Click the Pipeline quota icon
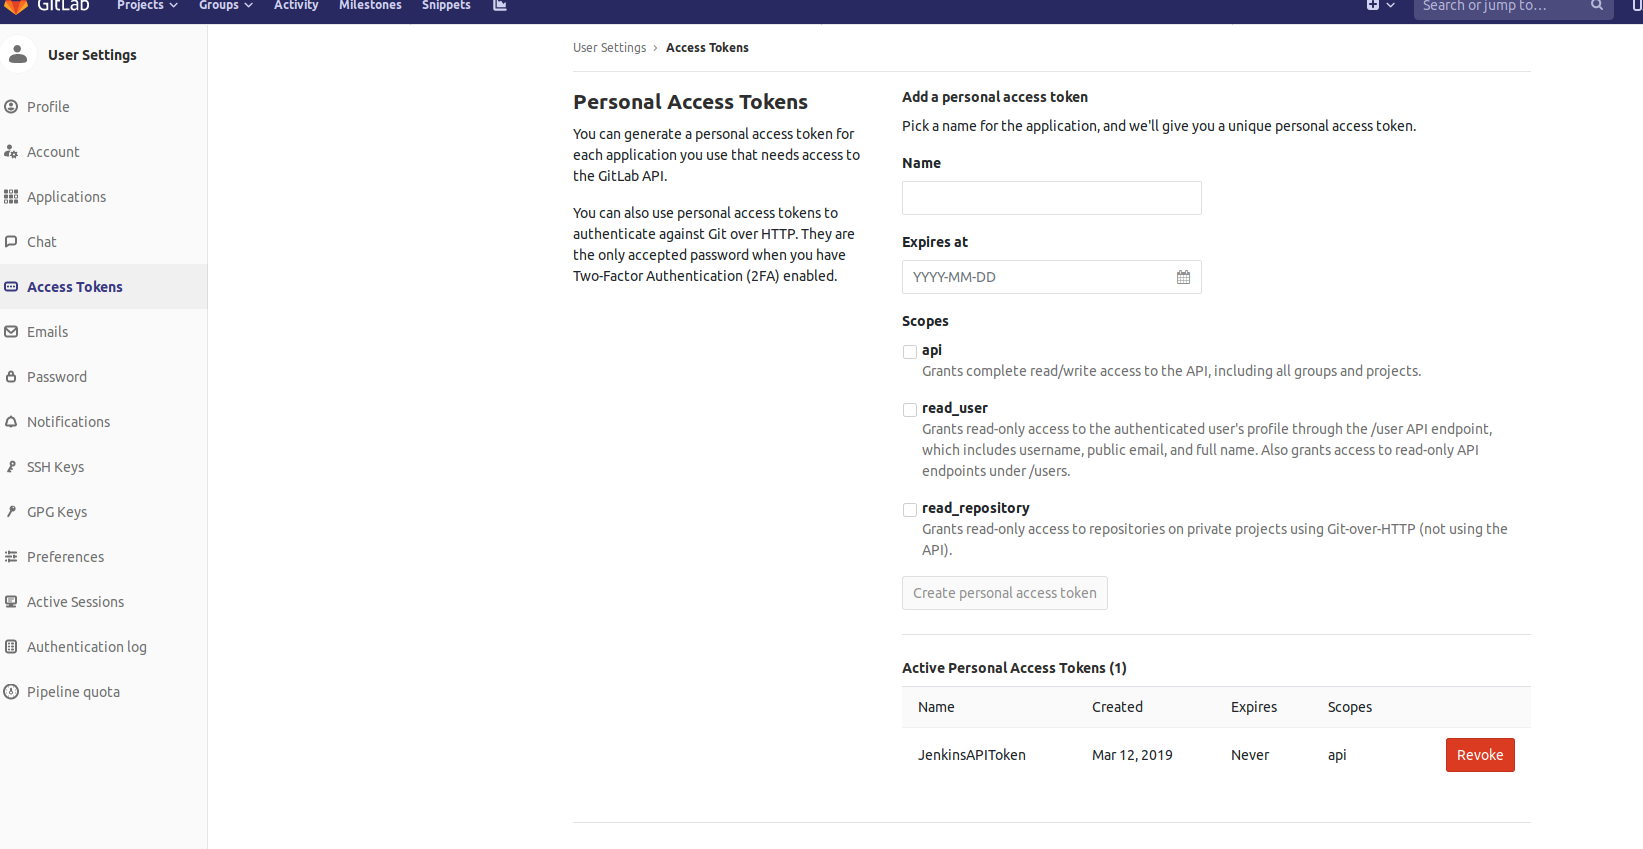The width and height of the screenshot is (1643, 849). pyautogui.click(x=11, y=692)
